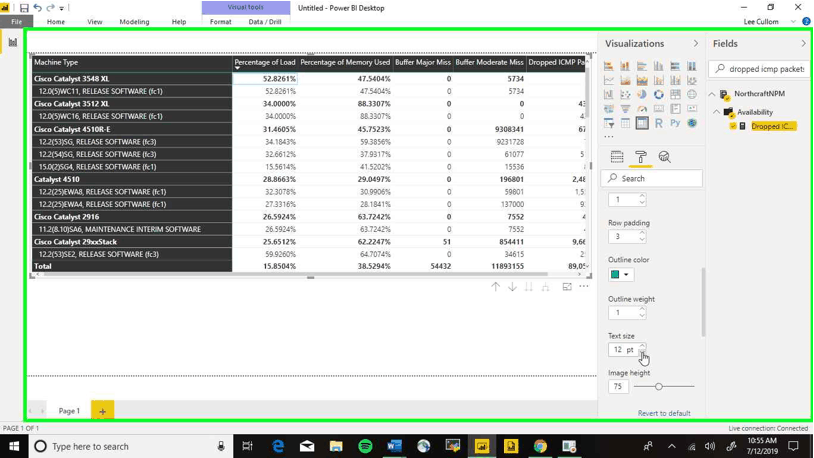The height and width of the screenshot is (458, 814).
Task: Click the Fields search box with 'dropped icmp packet'
Action: pyautogui.click(x=759, y=69)
